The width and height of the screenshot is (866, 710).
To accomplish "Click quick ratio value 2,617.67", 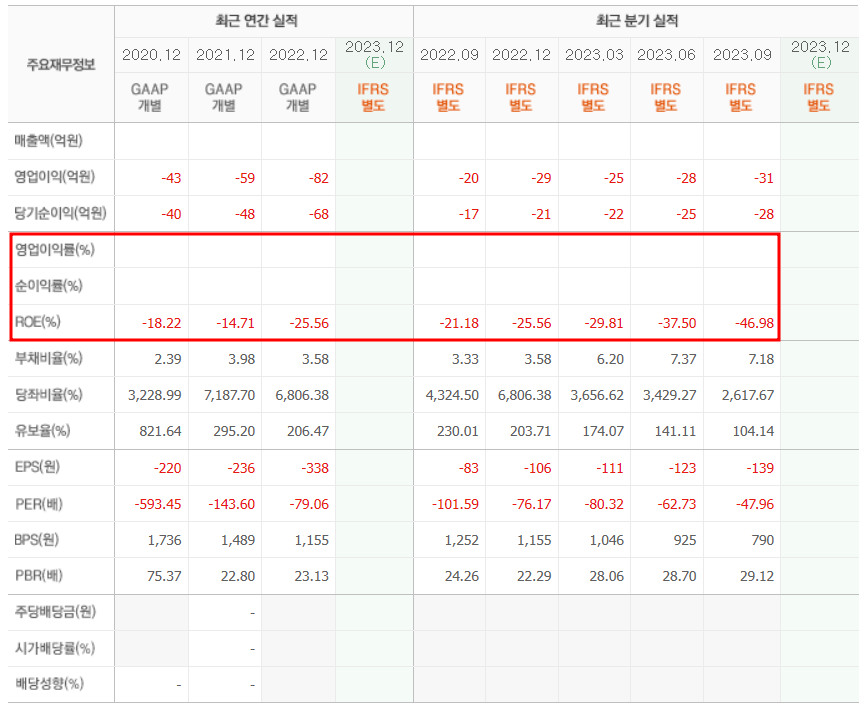I will pyautogui.click(x=748, y=396).
